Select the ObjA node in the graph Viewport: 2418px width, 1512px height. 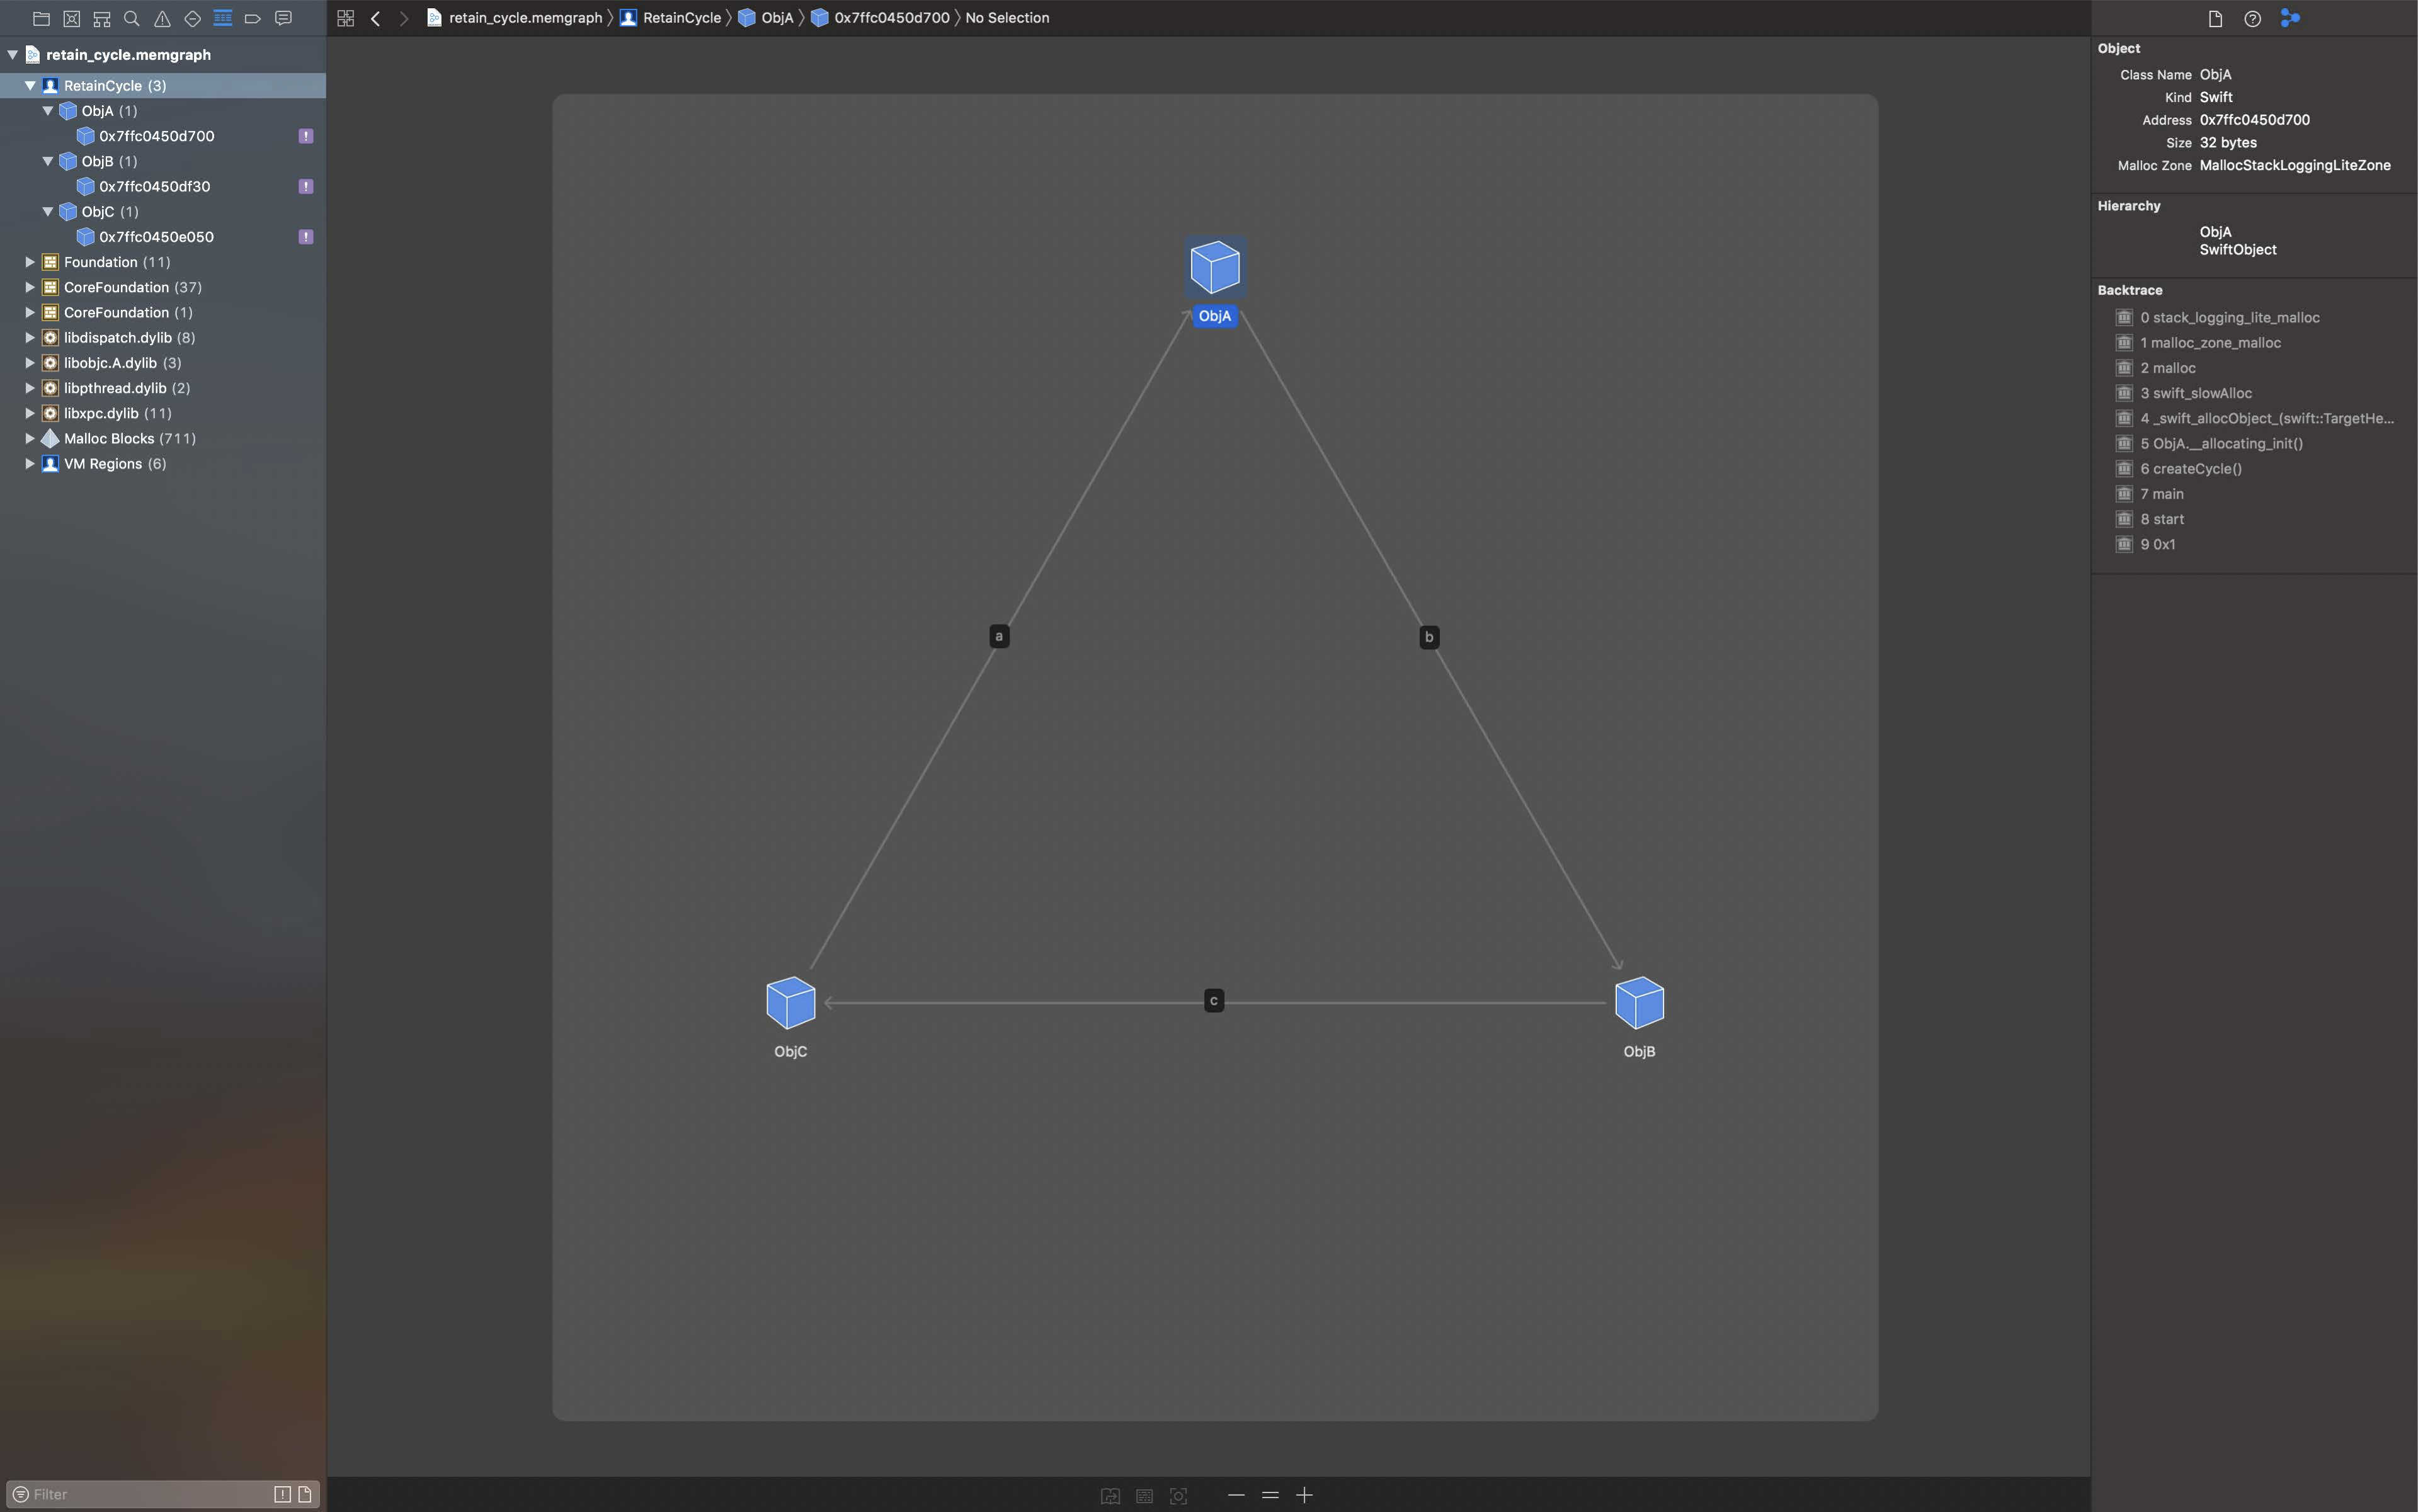click(x=1215, y=268)
